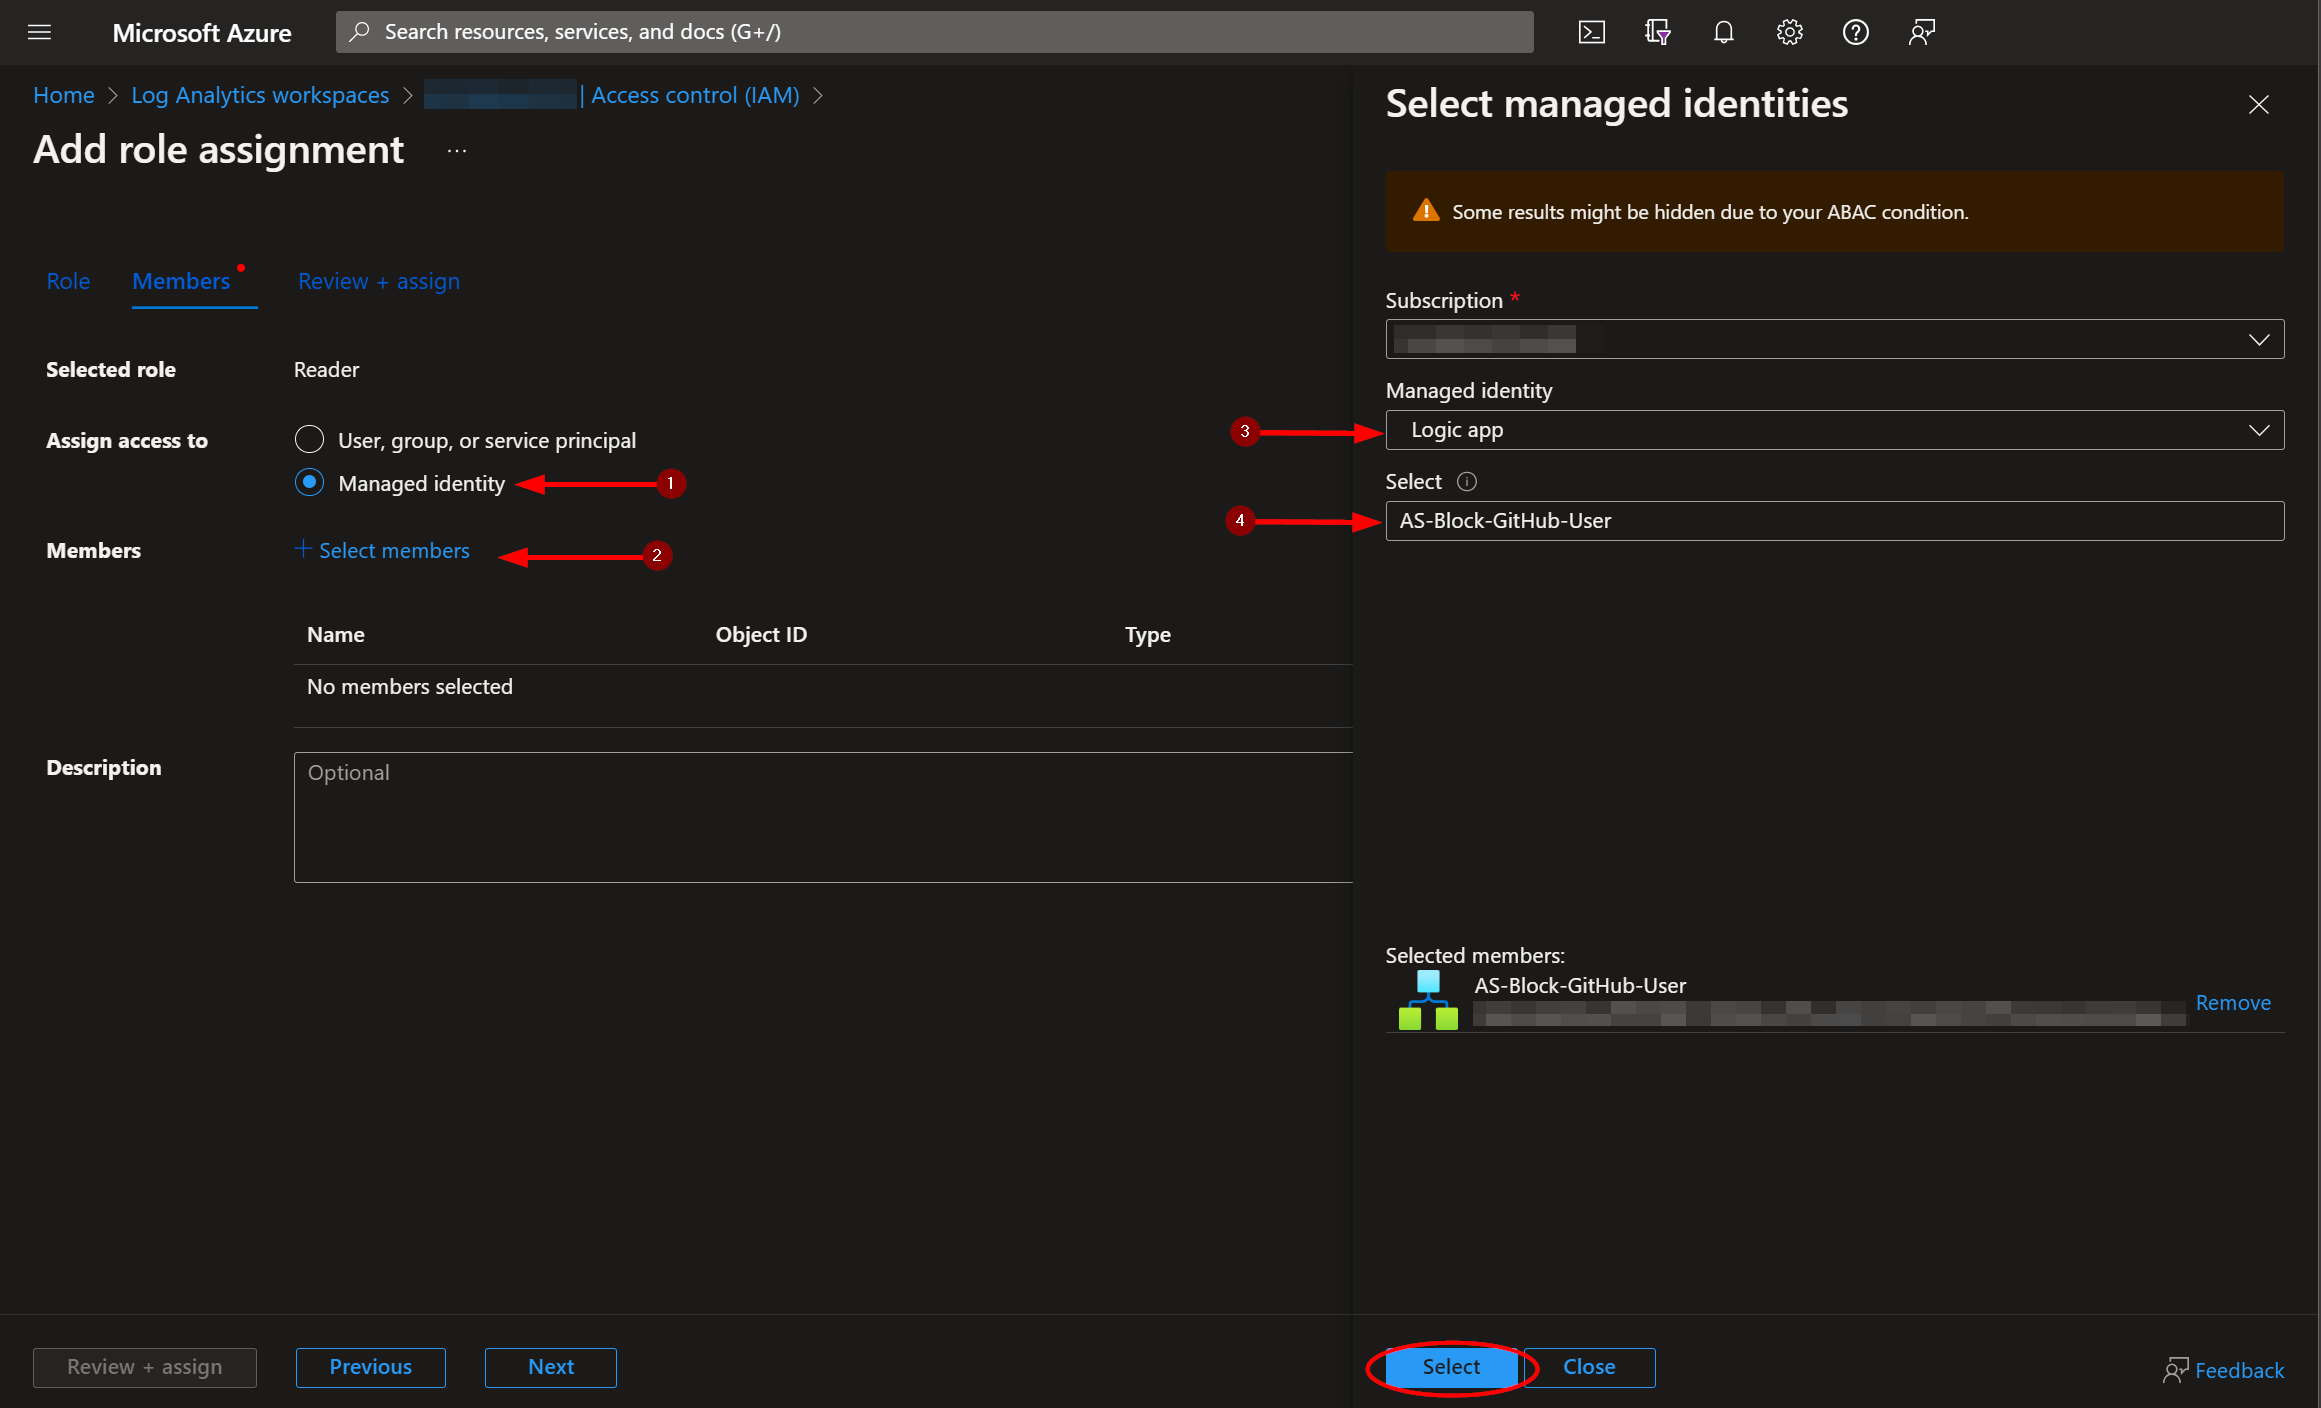Close the Select managed identities panel

(x=2258, y=105)
